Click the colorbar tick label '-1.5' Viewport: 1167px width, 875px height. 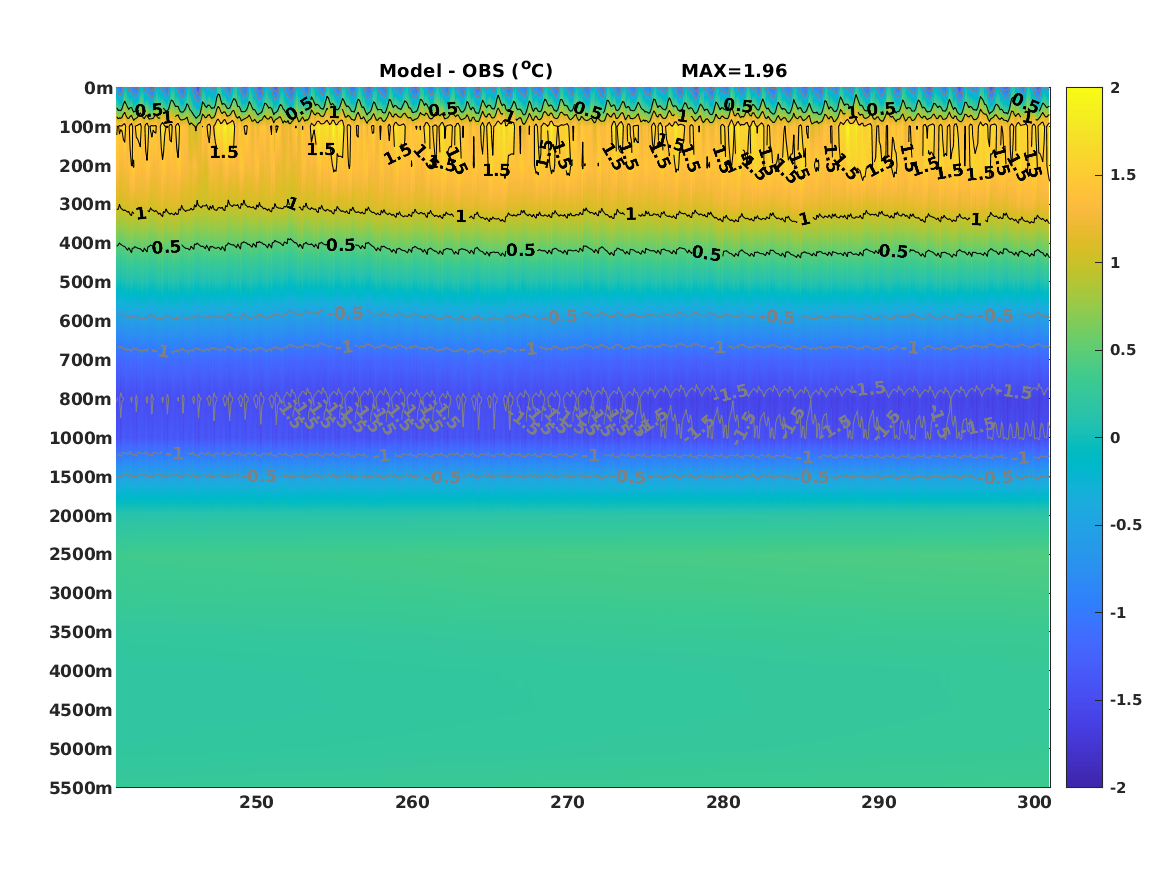(1126, 699)
